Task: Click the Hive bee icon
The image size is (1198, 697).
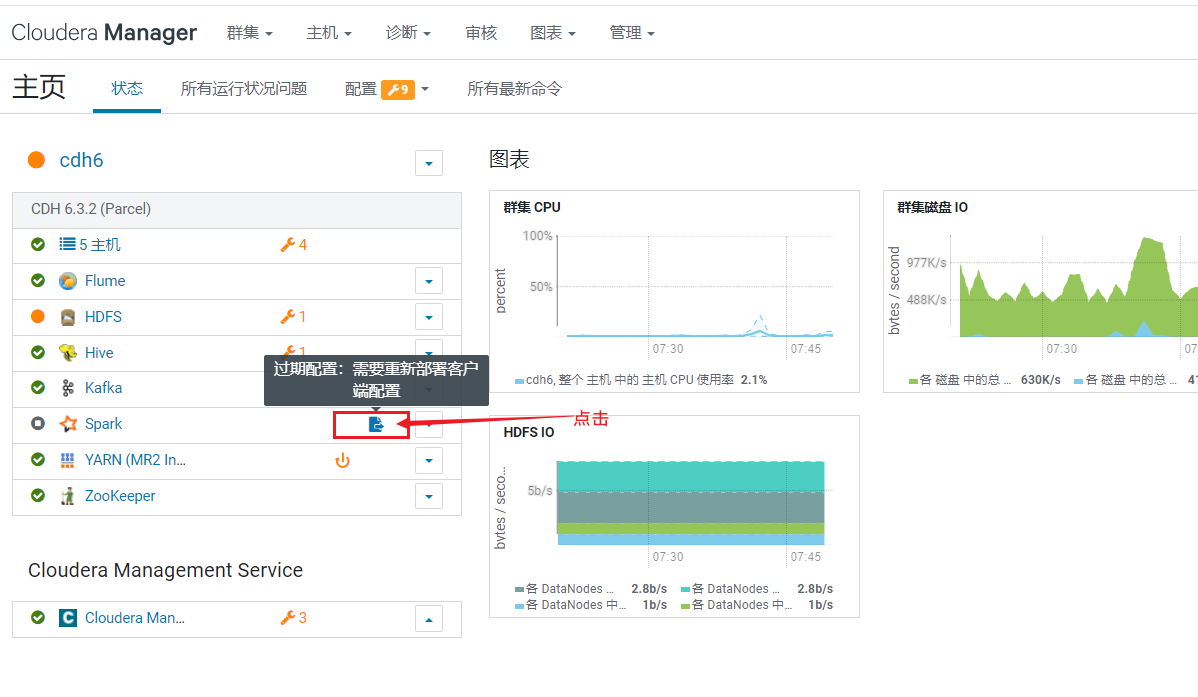Action: 68,352
